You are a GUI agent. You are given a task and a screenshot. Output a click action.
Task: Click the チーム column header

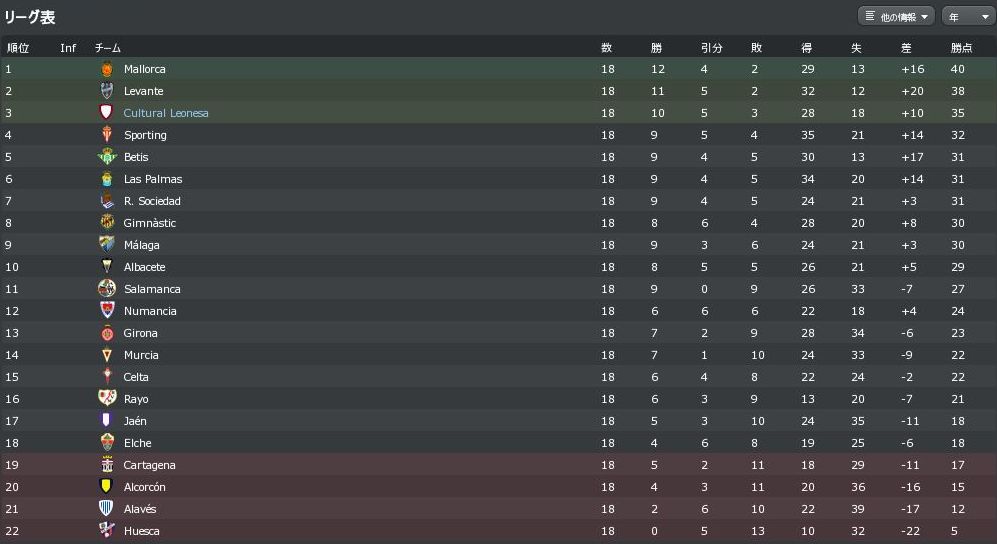pos(107,48)
